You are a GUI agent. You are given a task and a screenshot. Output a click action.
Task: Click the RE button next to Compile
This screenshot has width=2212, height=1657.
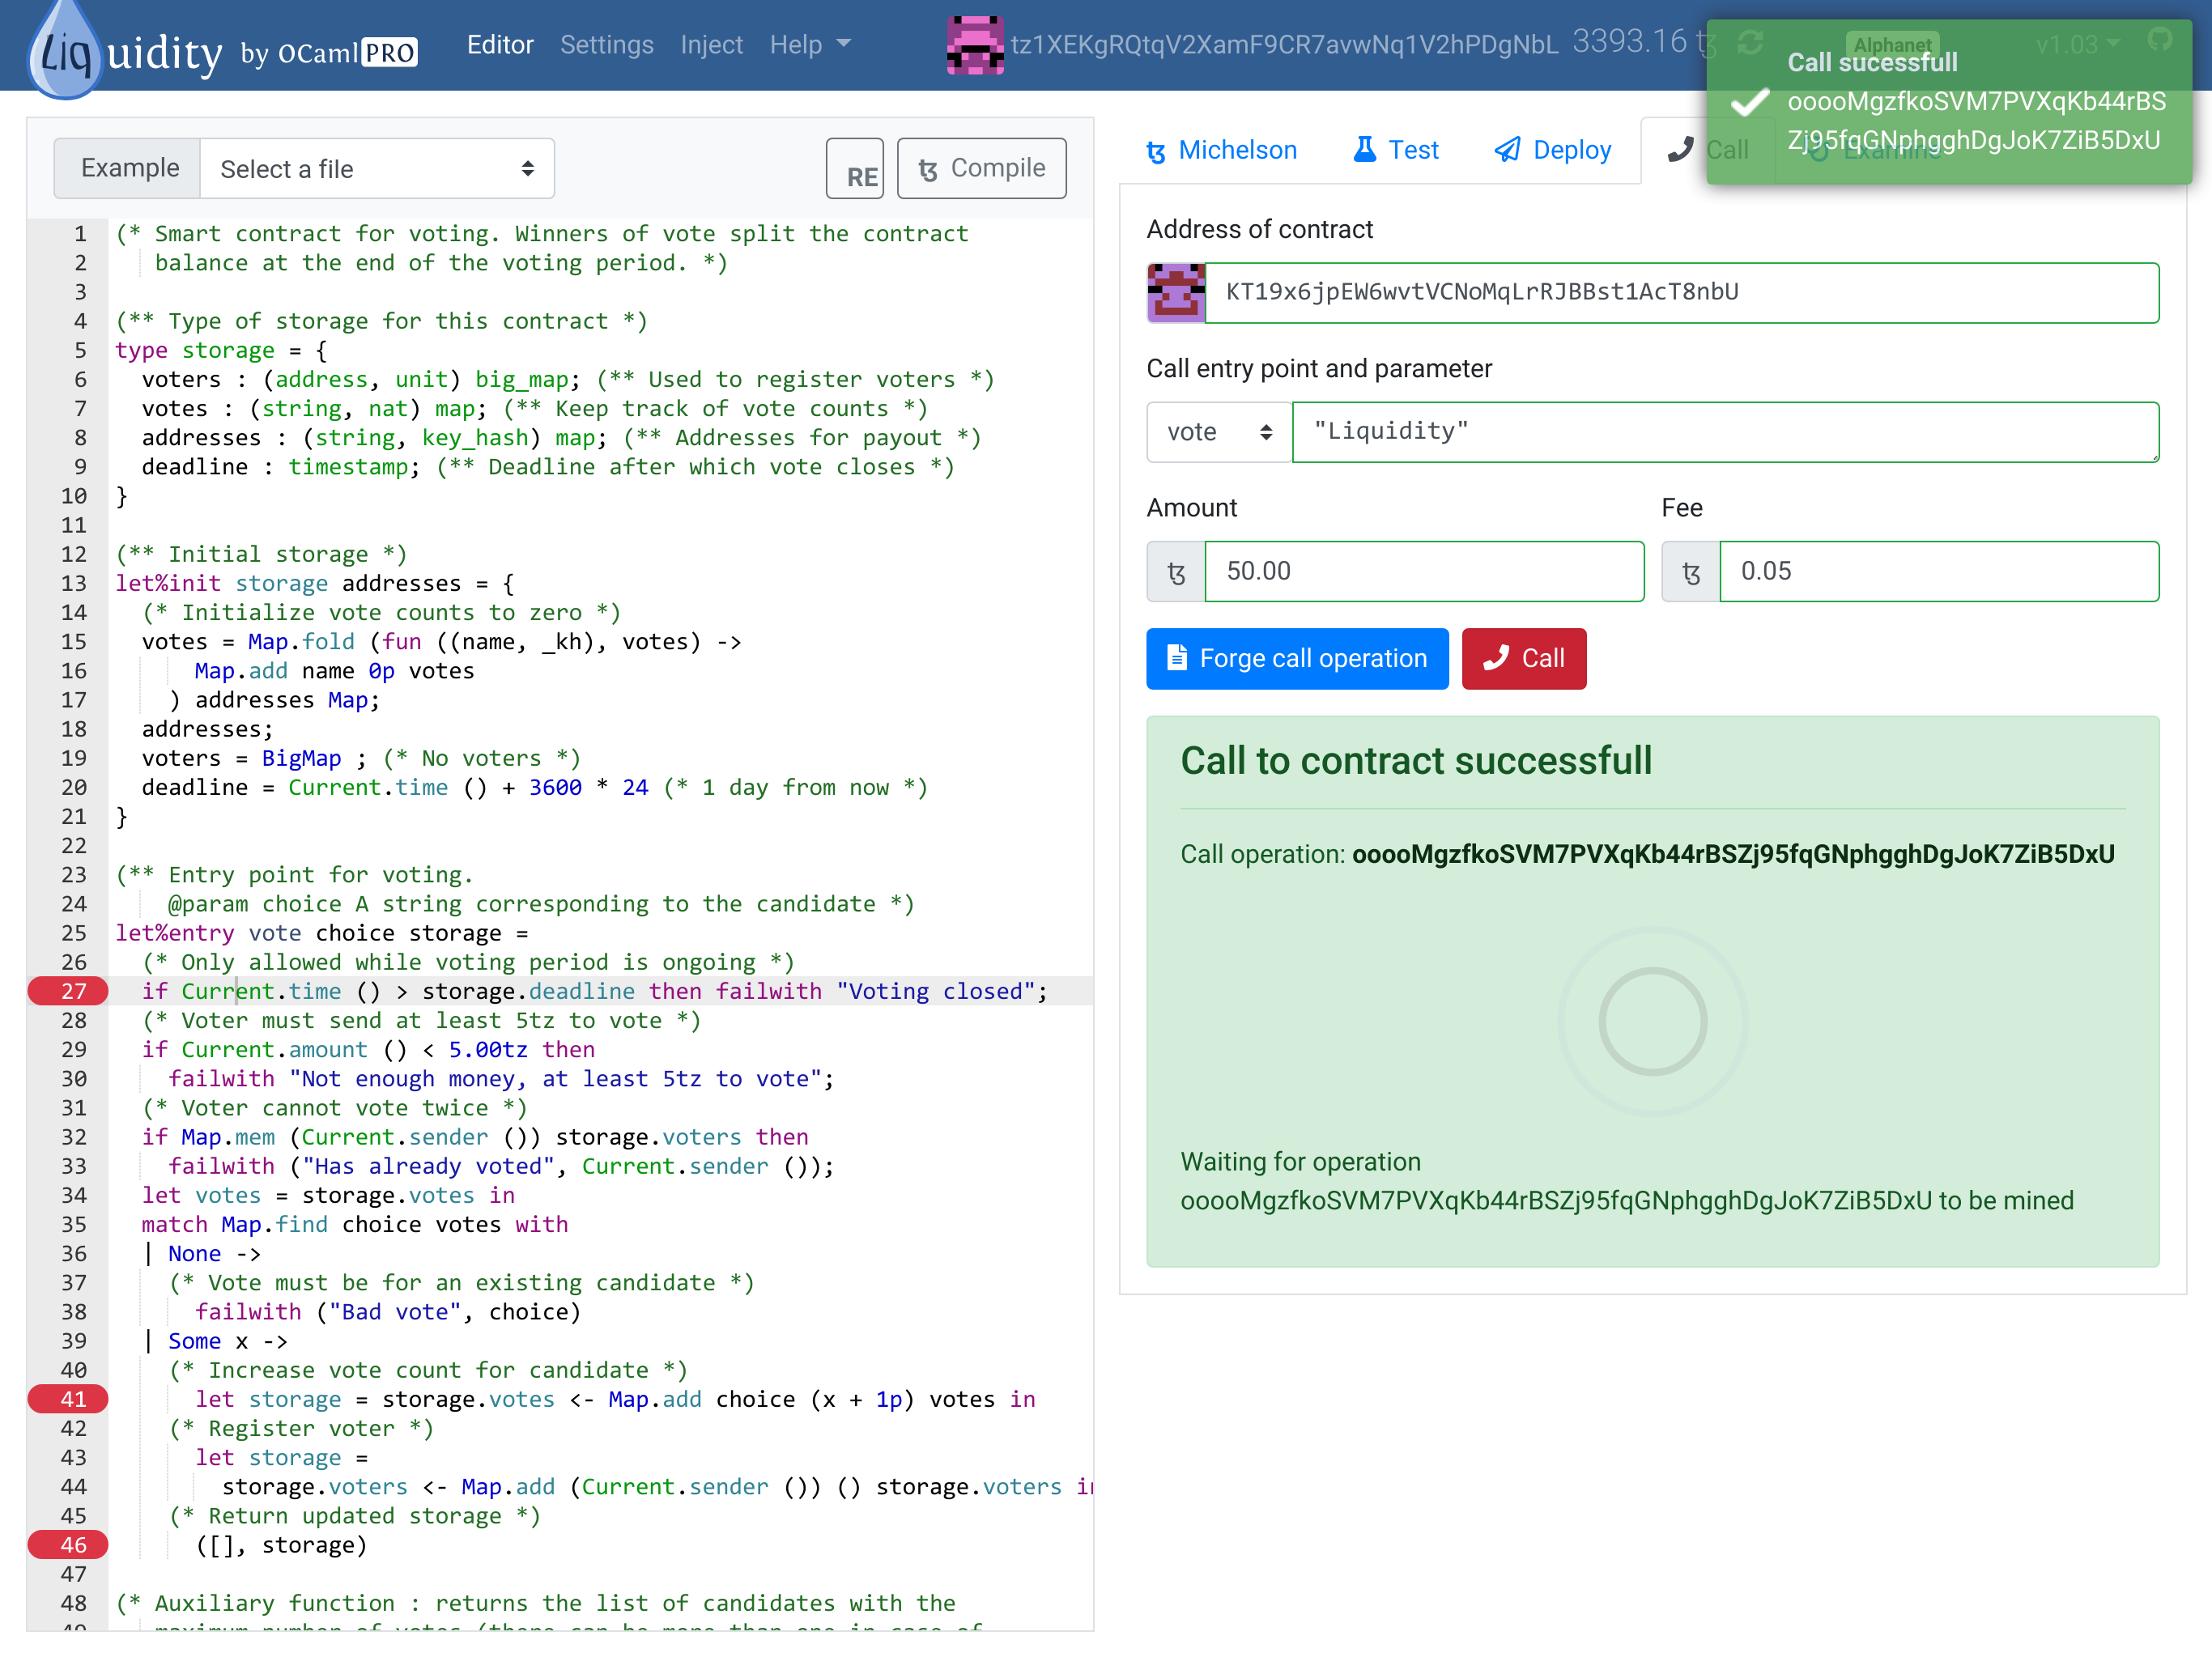coord(856,169)
